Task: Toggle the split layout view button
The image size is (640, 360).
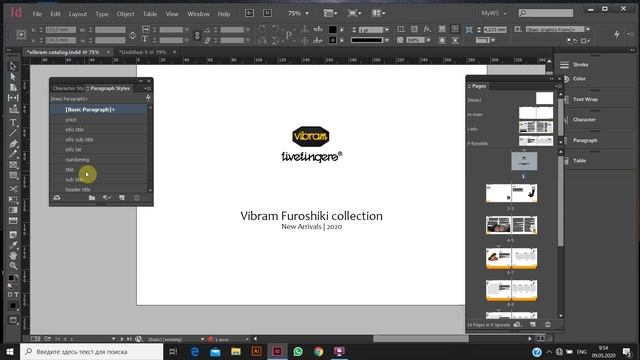Action: (540, 339)
